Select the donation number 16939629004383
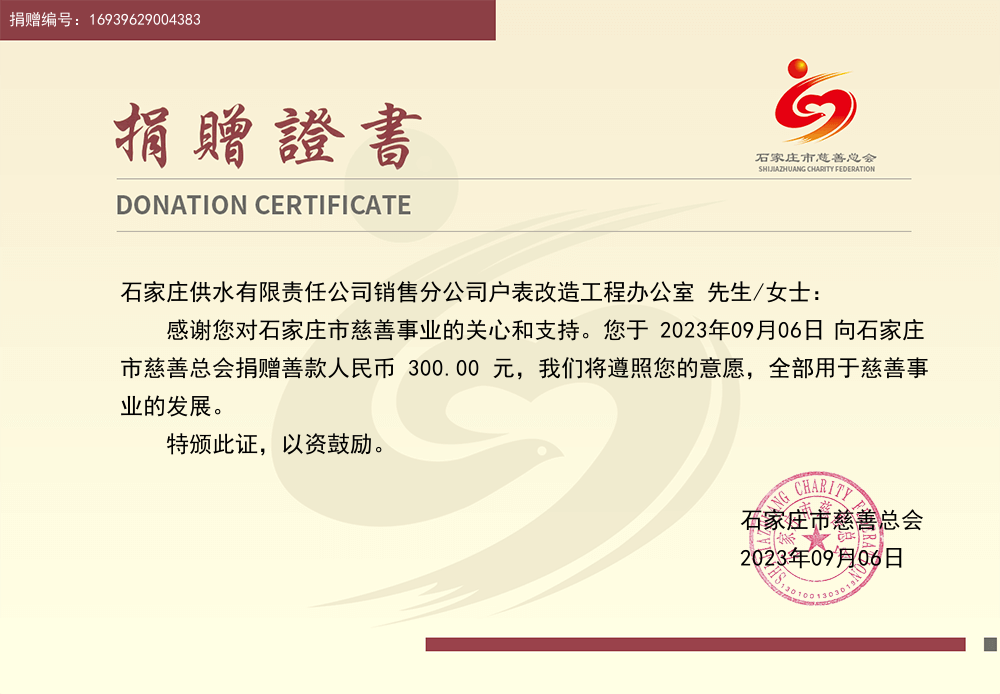The height and width of the screenshot is (694, 1000). (145, 20)
